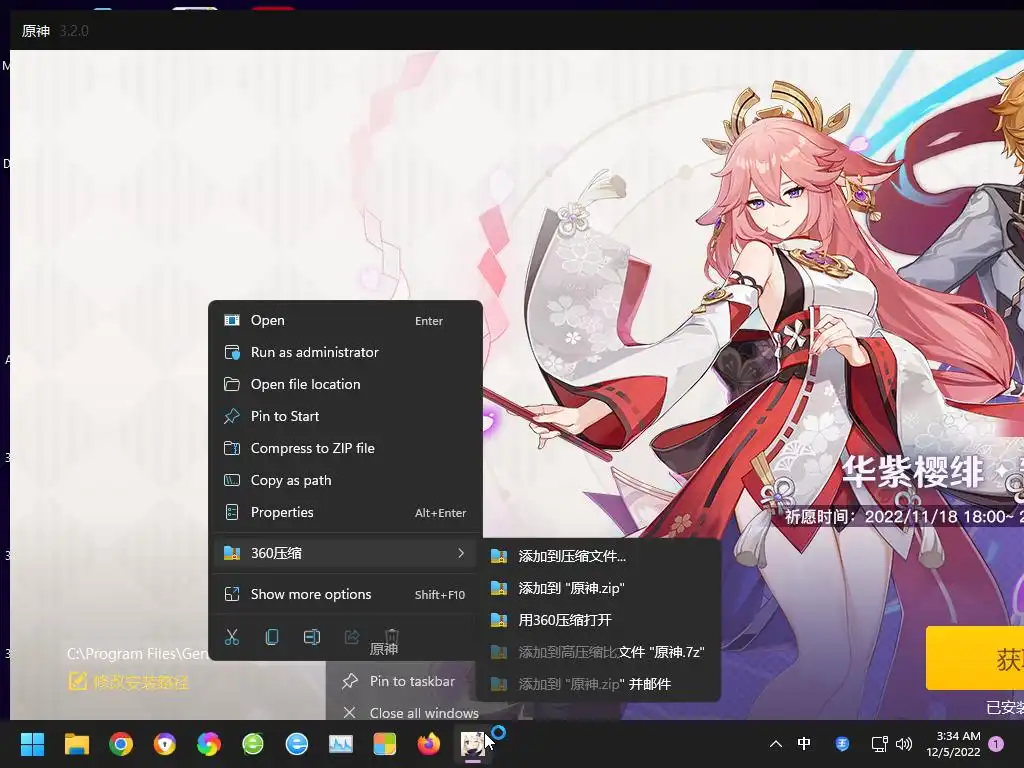
Task: Select 添加到 "原神.zip" 并邮件
Action: point(599,684)
